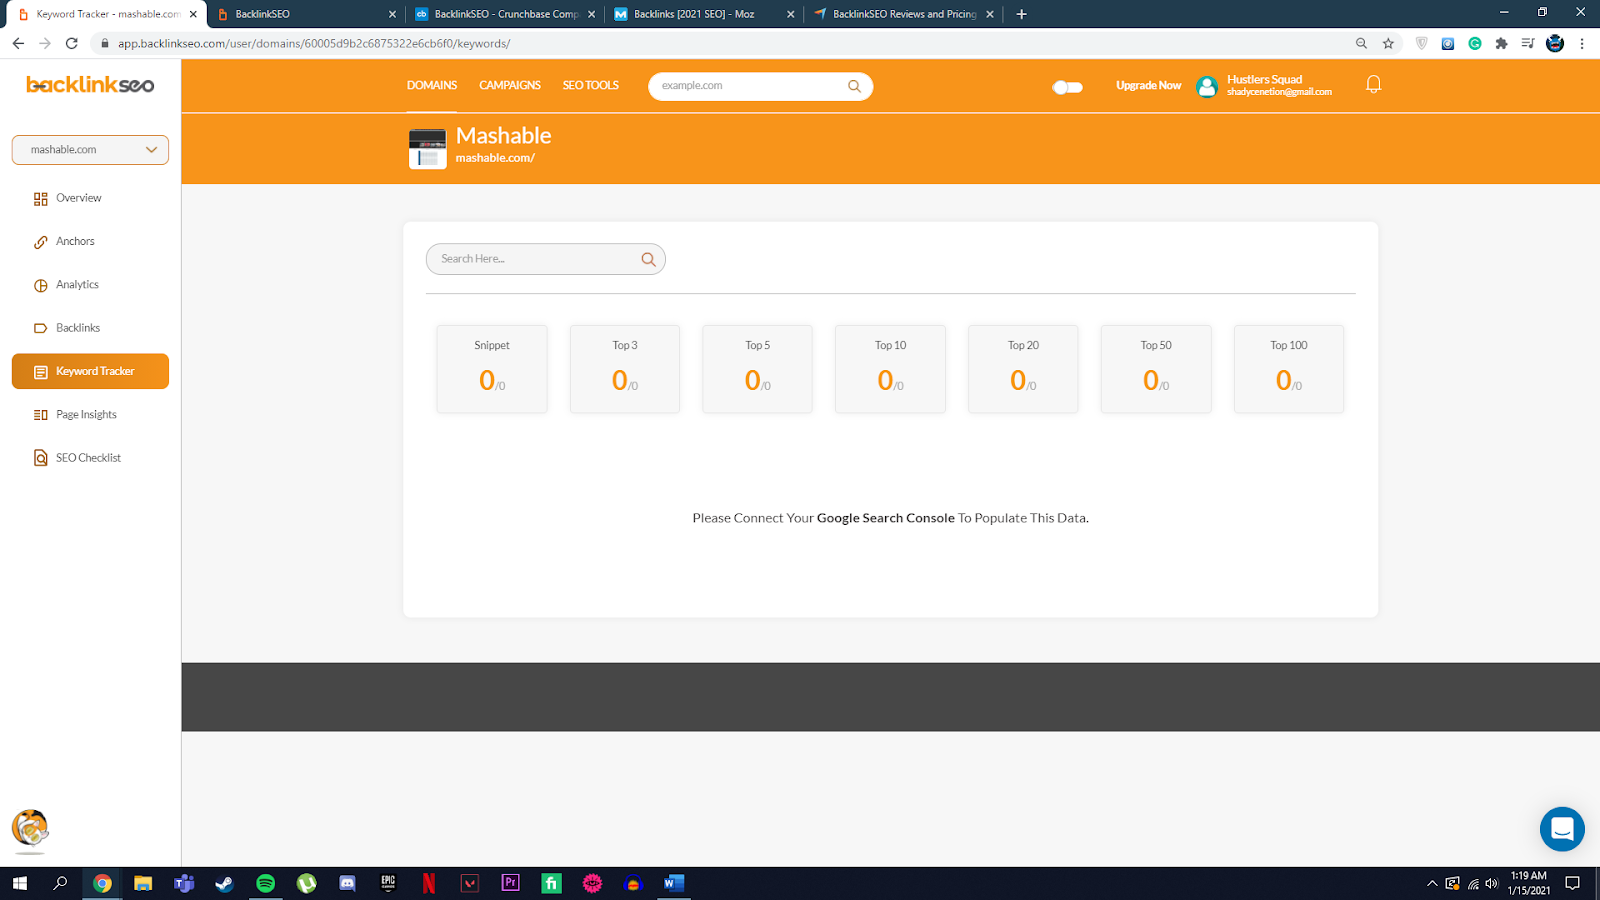Switch to the BacklinkSEO - Crunchbase browser tab
This screenshot has height=900, width=1600.
505,14
